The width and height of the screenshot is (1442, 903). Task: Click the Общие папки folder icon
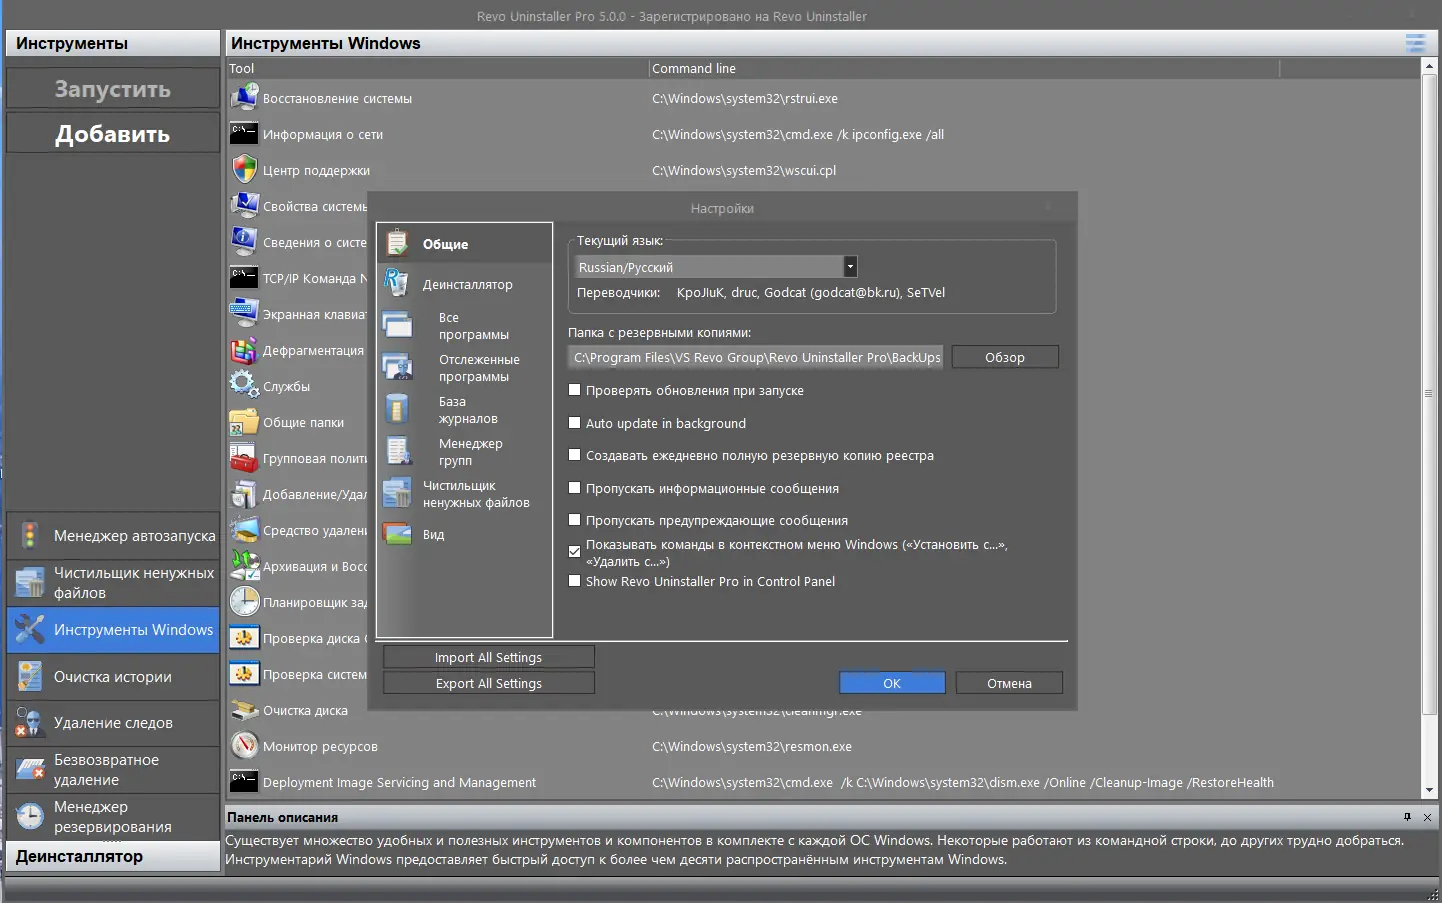244,422
